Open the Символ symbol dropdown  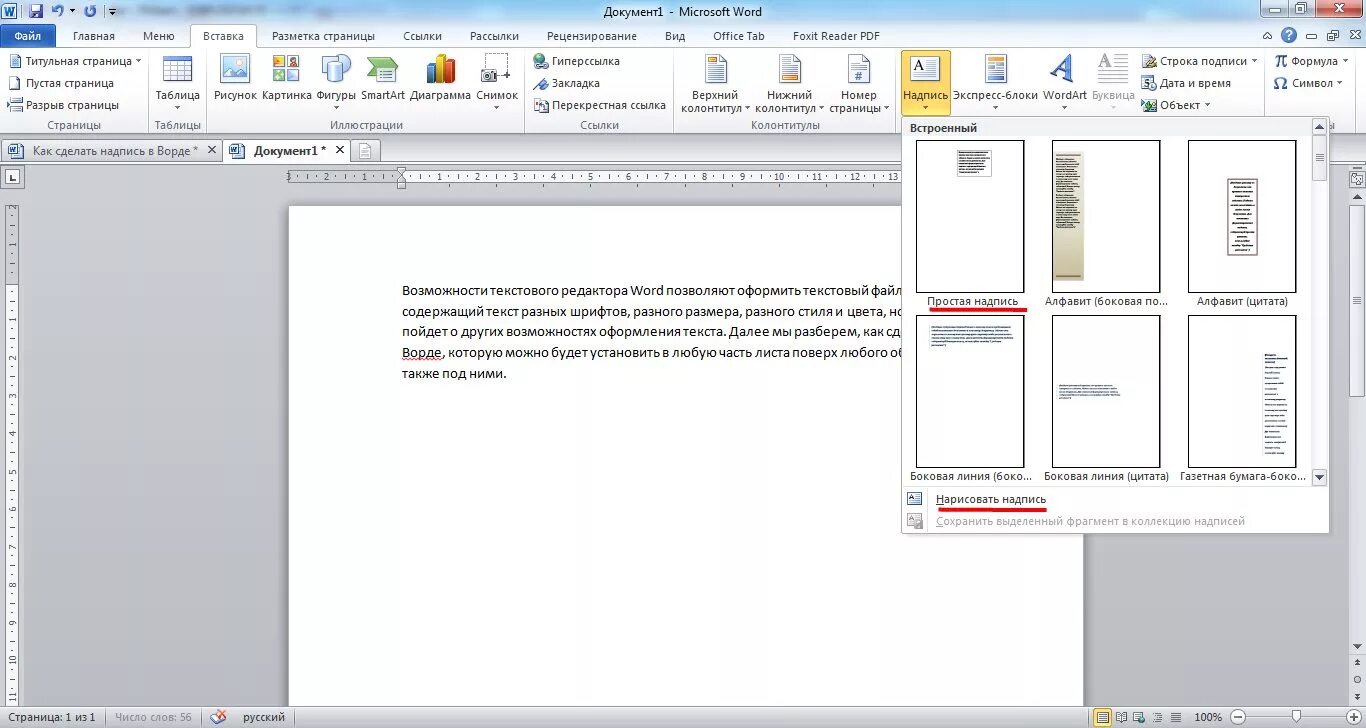tap(1310, 83)
